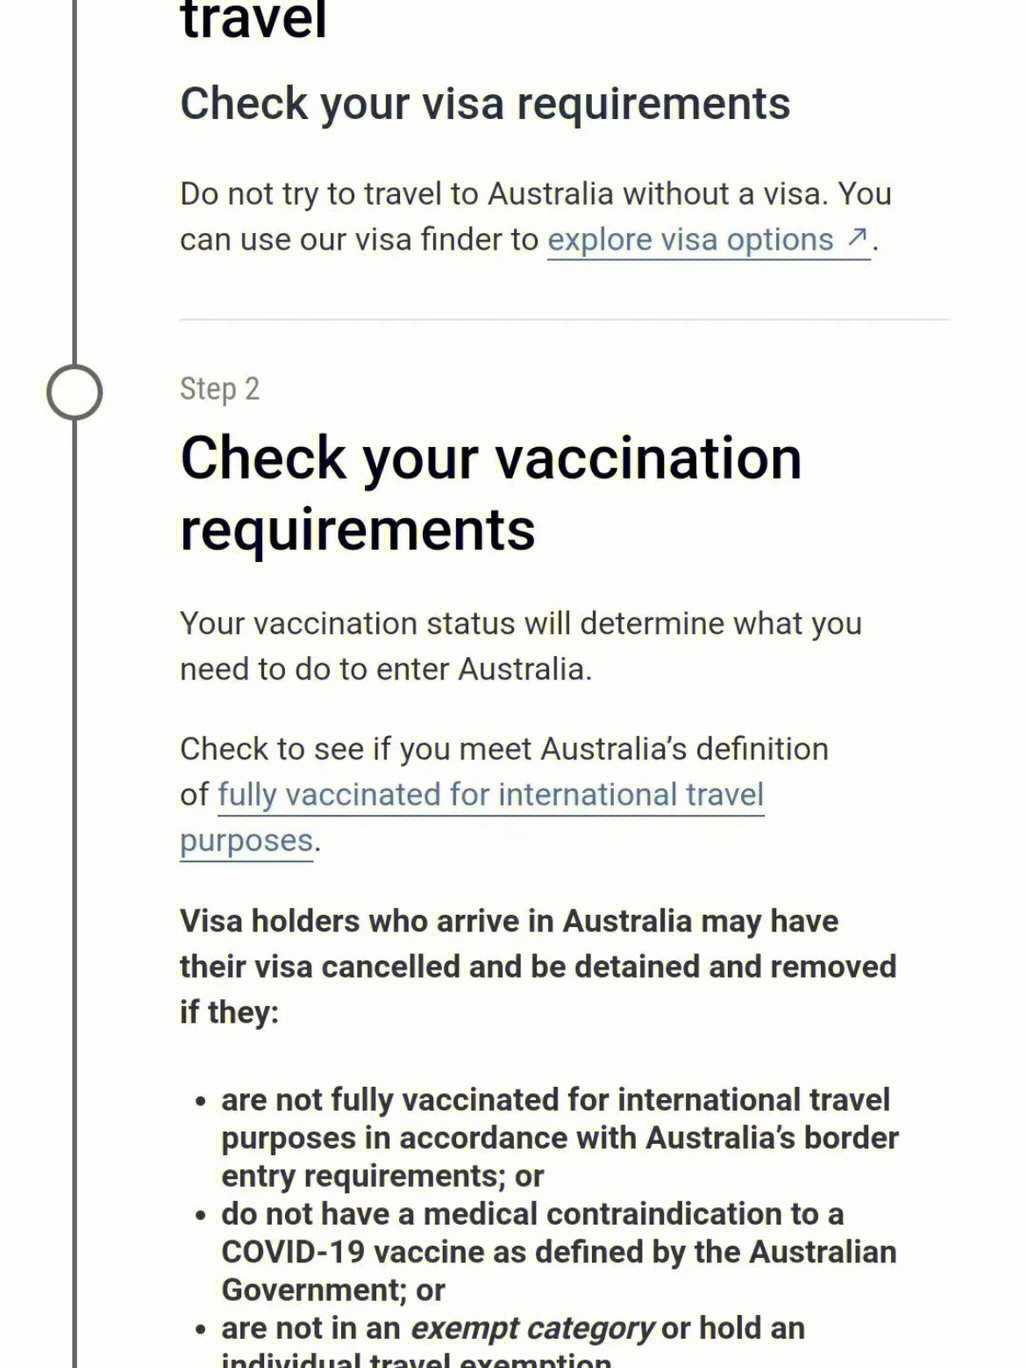The width and height of the screenshot is (1026, 1368).
Task: Click the external link arrow icon
Action: 856,238
